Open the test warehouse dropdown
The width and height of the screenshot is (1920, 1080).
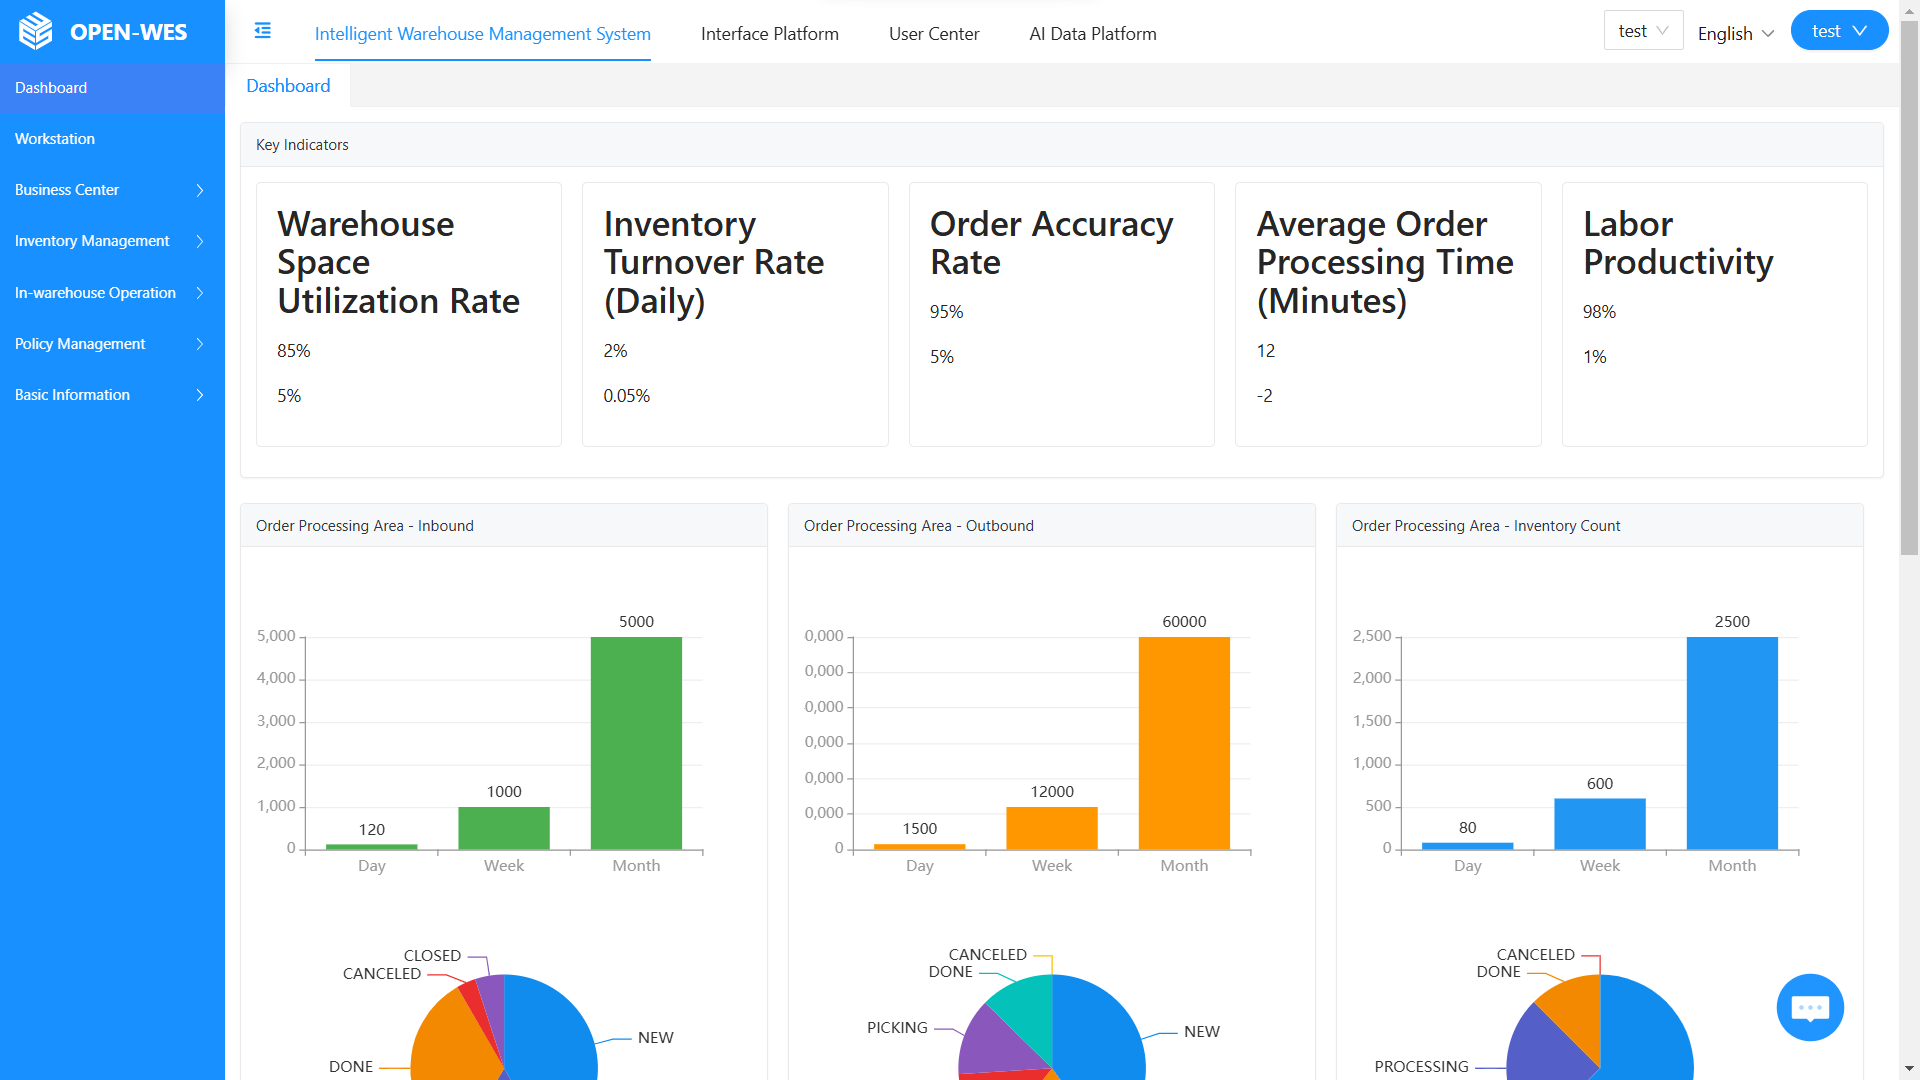[1643, 31]
